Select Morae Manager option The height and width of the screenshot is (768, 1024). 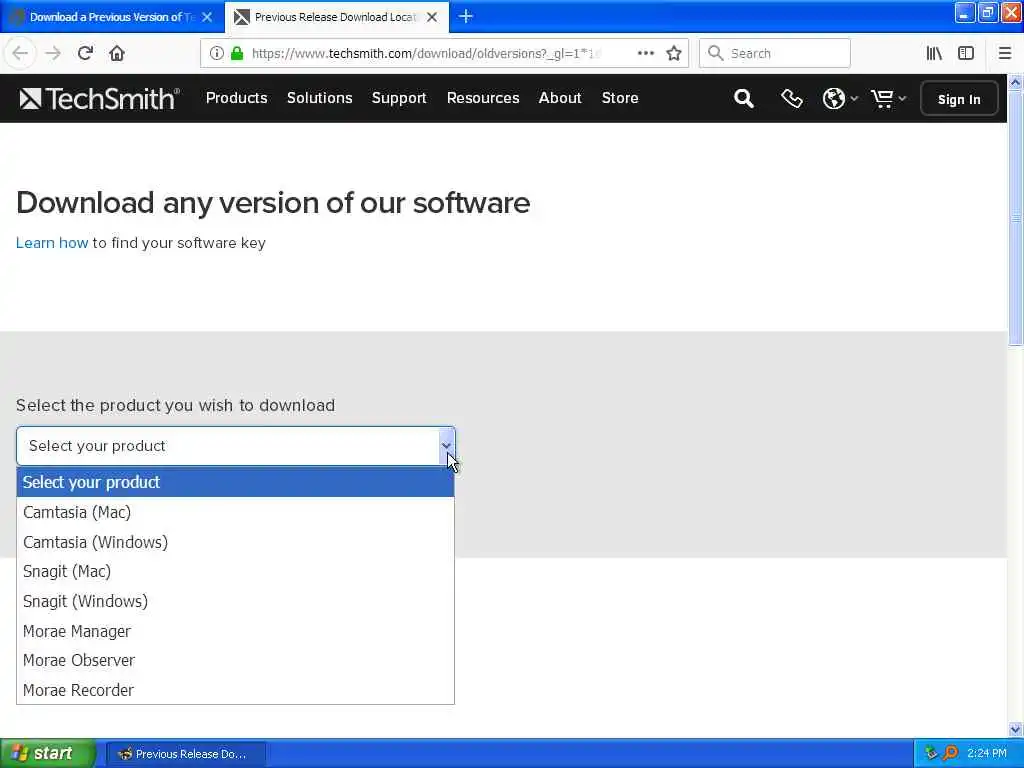point(235,631)
